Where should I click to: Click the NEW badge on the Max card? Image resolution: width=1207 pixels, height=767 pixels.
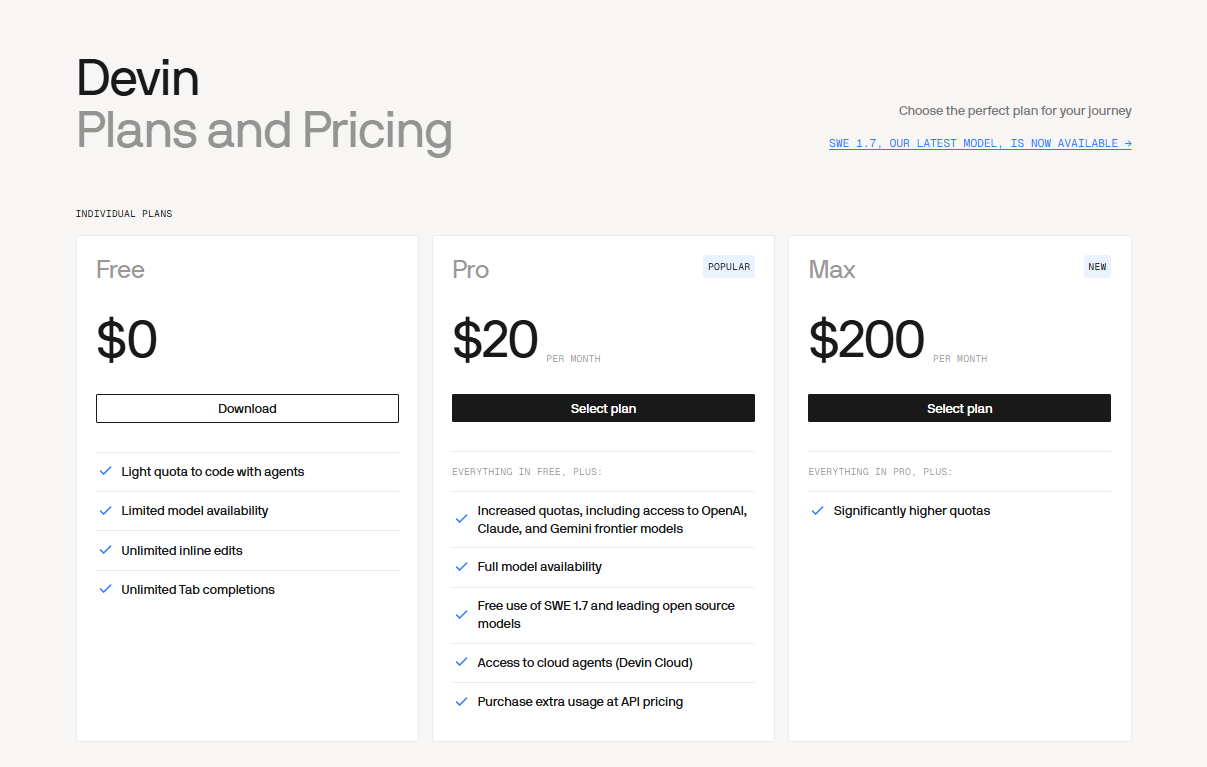(1097, 266)
